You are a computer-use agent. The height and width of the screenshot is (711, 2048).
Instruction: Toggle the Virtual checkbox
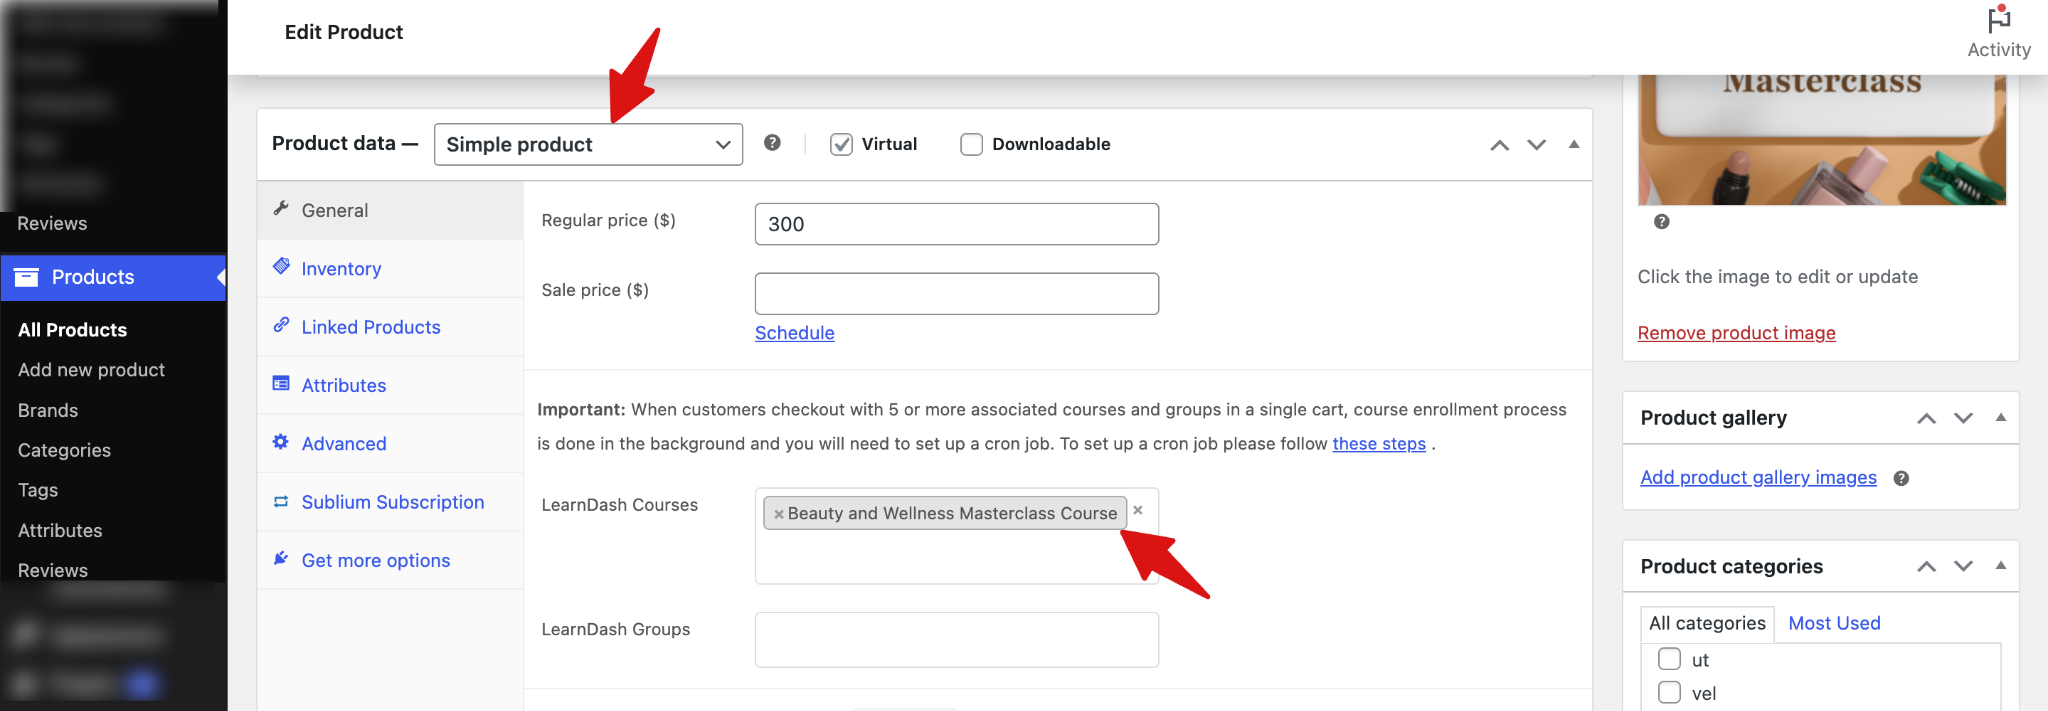[x=841, y=144]
